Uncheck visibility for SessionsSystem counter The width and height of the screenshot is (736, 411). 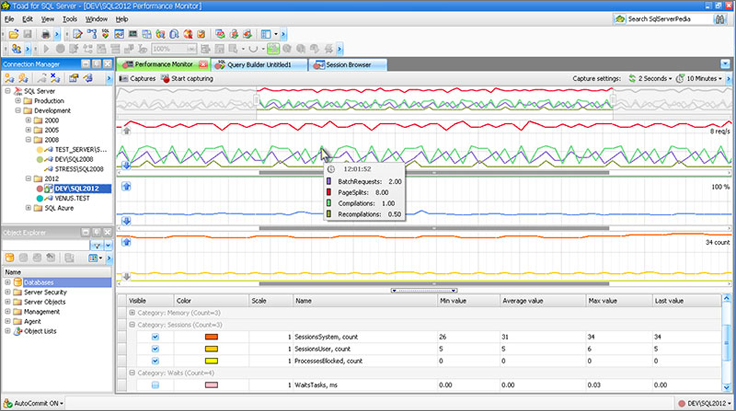click(x=155, y=336)
